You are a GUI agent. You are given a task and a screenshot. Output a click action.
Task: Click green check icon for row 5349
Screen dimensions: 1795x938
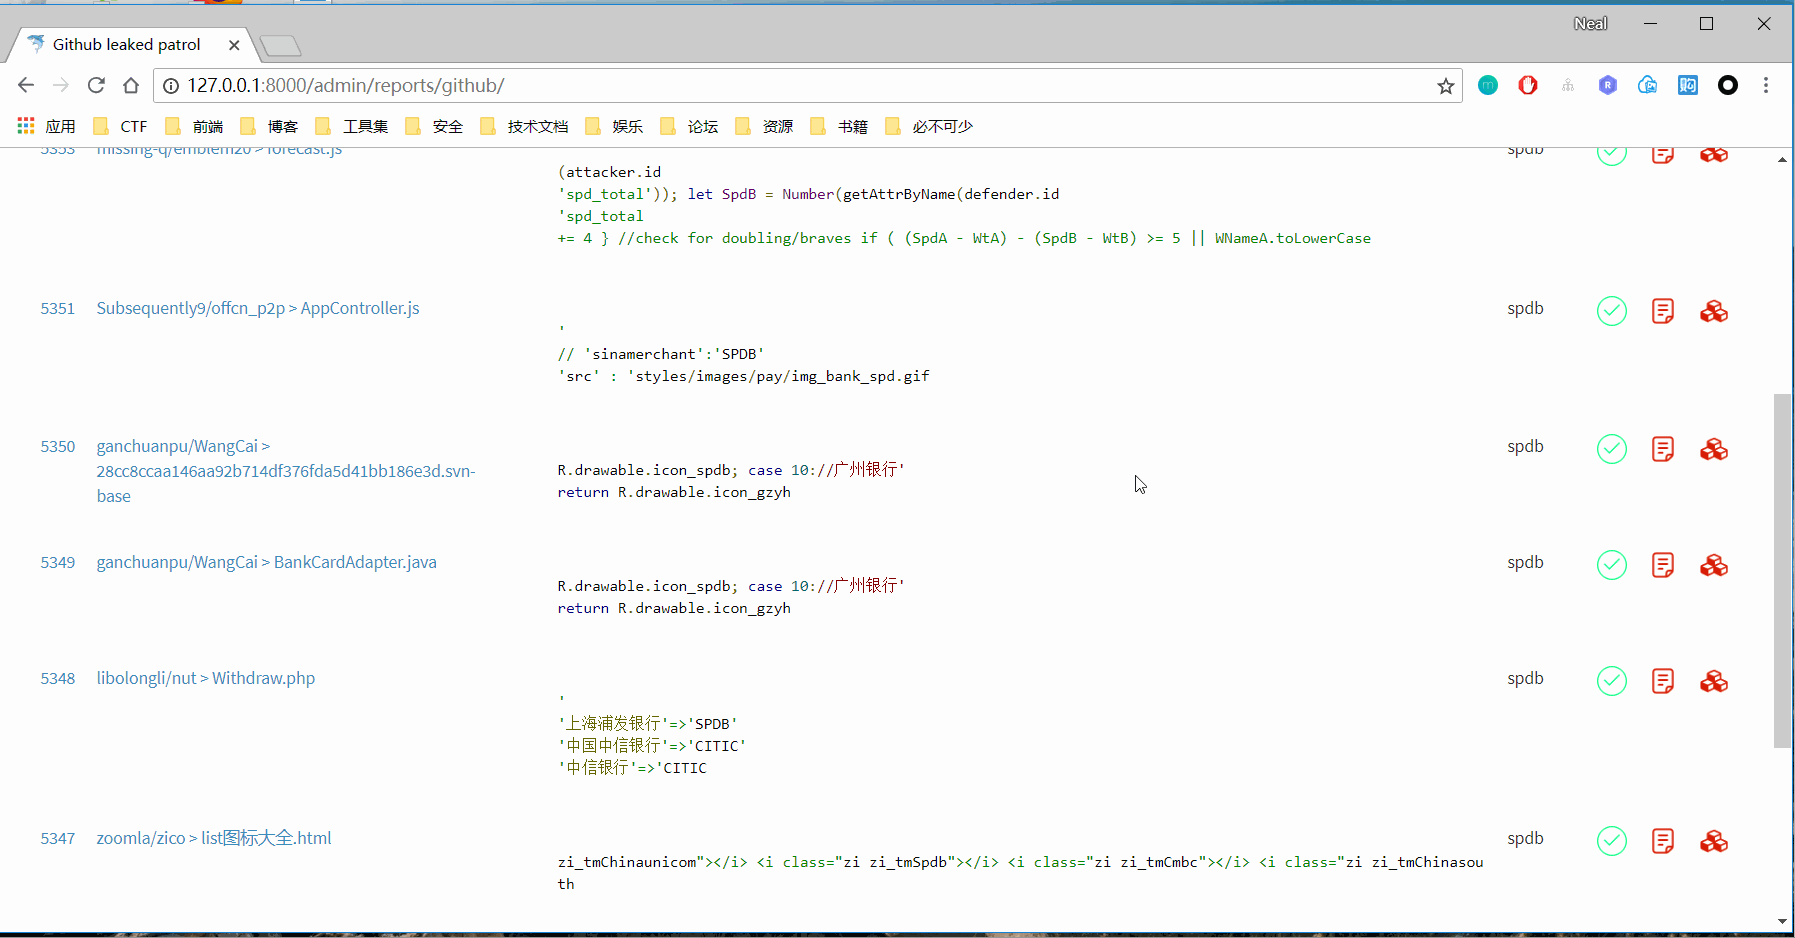[1612, 565]
